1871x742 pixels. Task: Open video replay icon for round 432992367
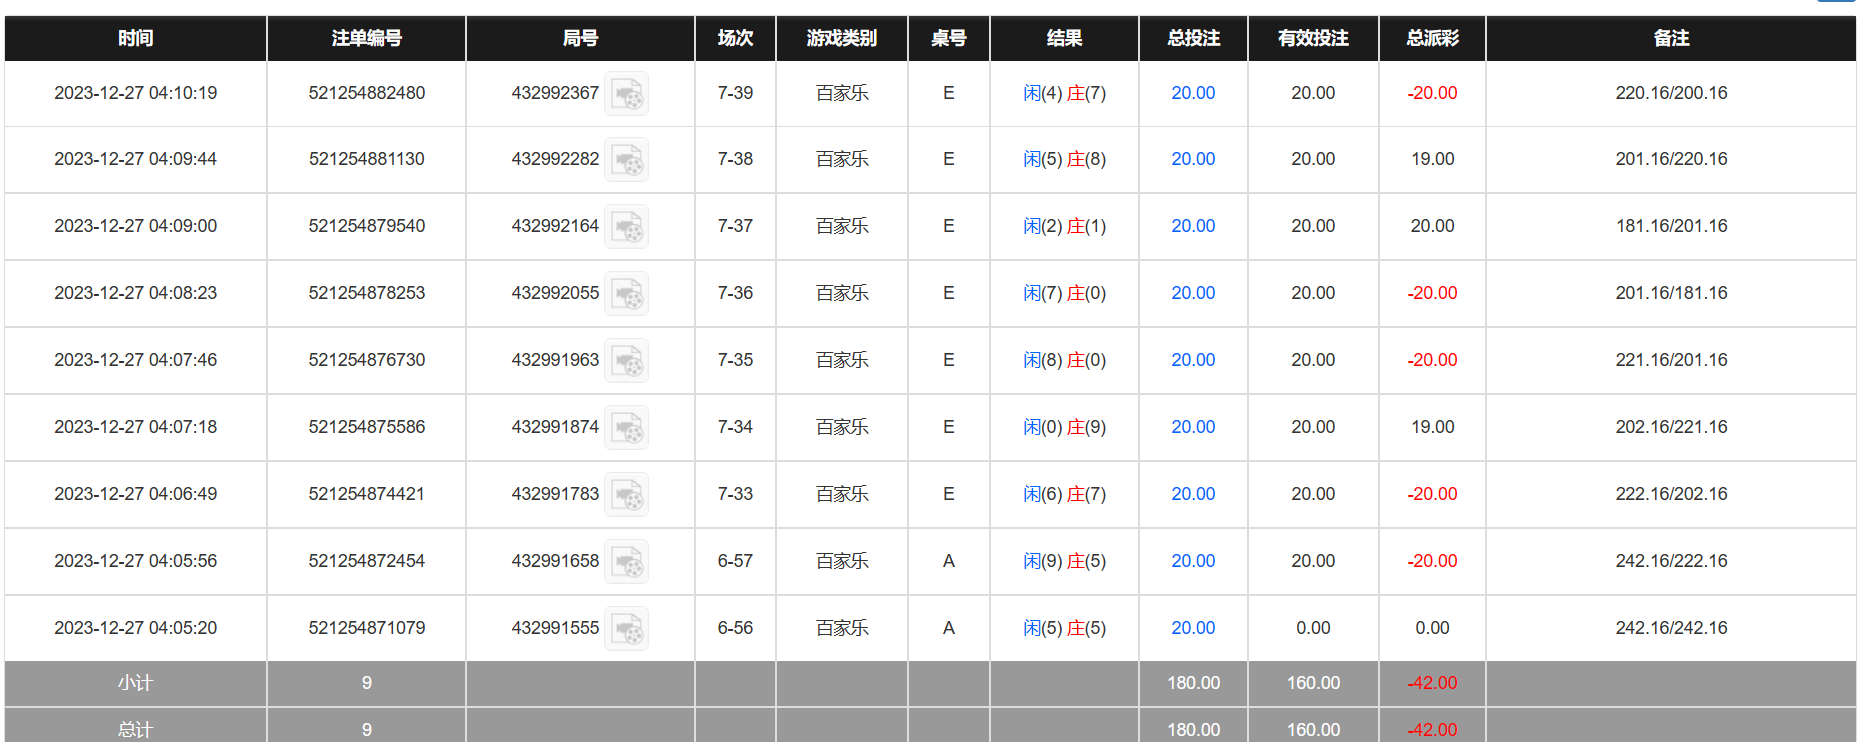[x=627, y=94]
